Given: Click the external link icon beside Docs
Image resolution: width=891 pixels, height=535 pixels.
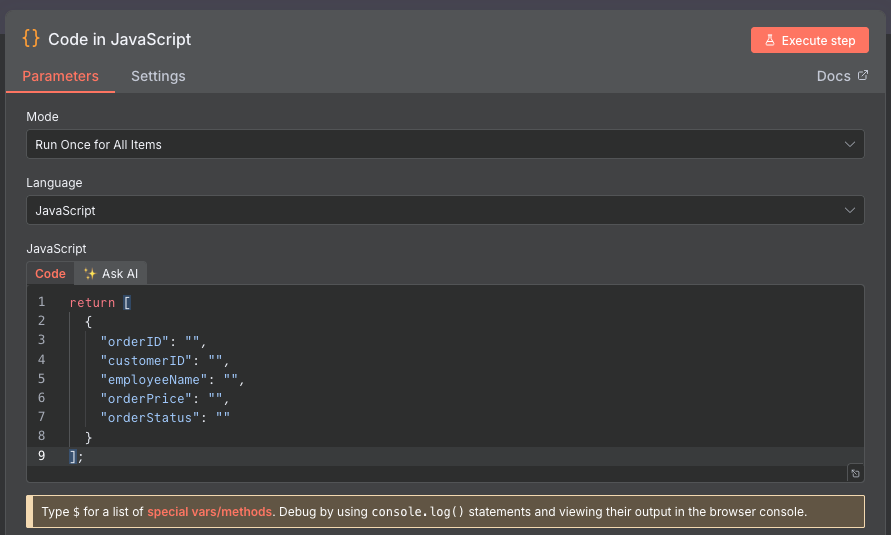Looking at the screenshot, I should click(x=863, y=76).
